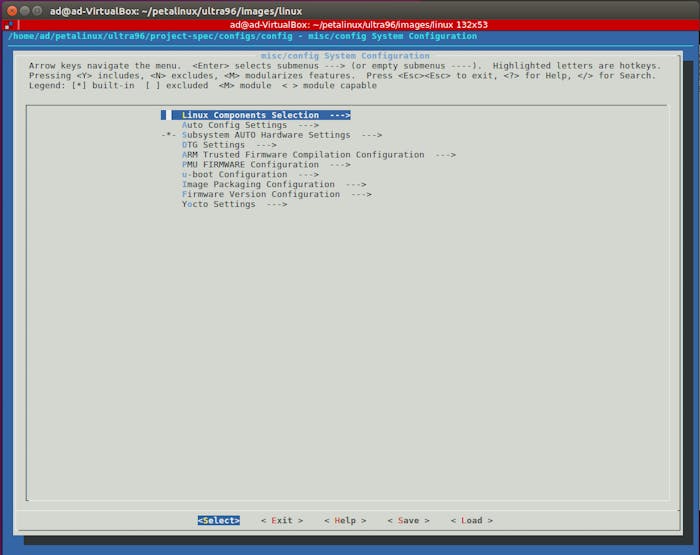Click the arrow after Image Packaging Configuration
This screenshot has height=555, width=700.
coord(356,184)
